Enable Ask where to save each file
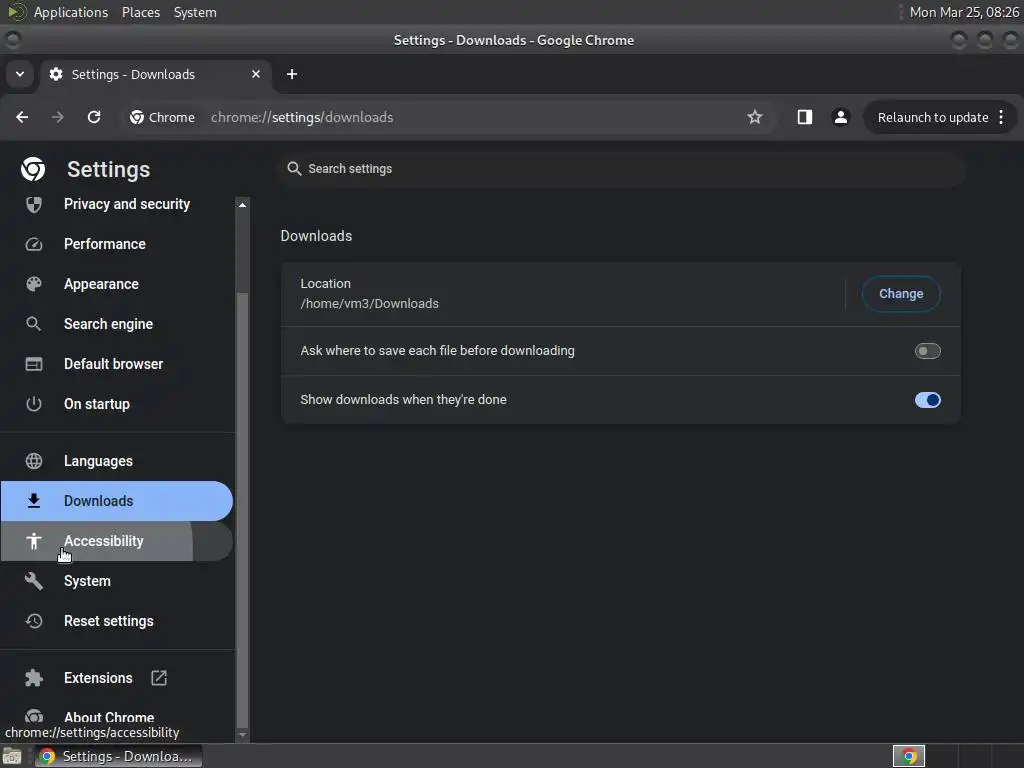The image size is (1024, 768). pos(927,351)
